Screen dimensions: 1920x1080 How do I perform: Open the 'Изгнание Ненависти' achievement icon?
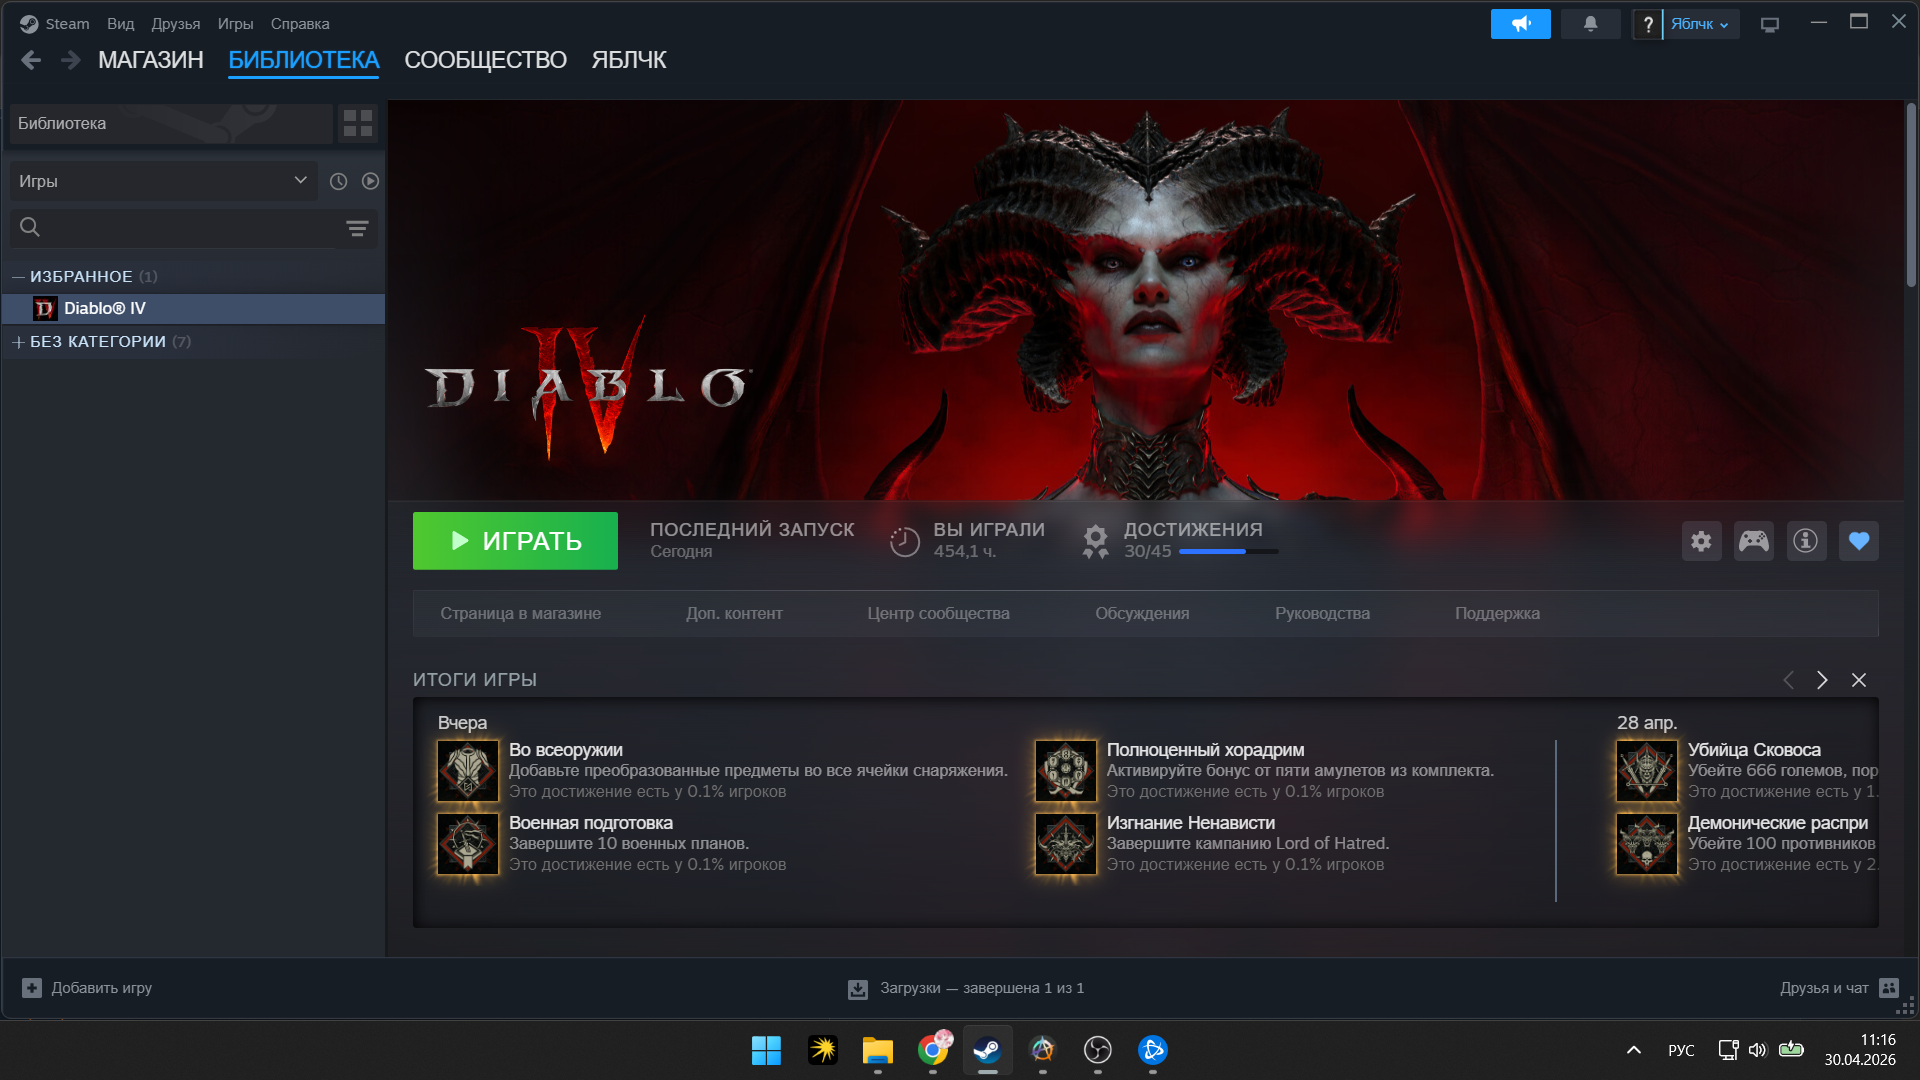tap(1066, 844)
